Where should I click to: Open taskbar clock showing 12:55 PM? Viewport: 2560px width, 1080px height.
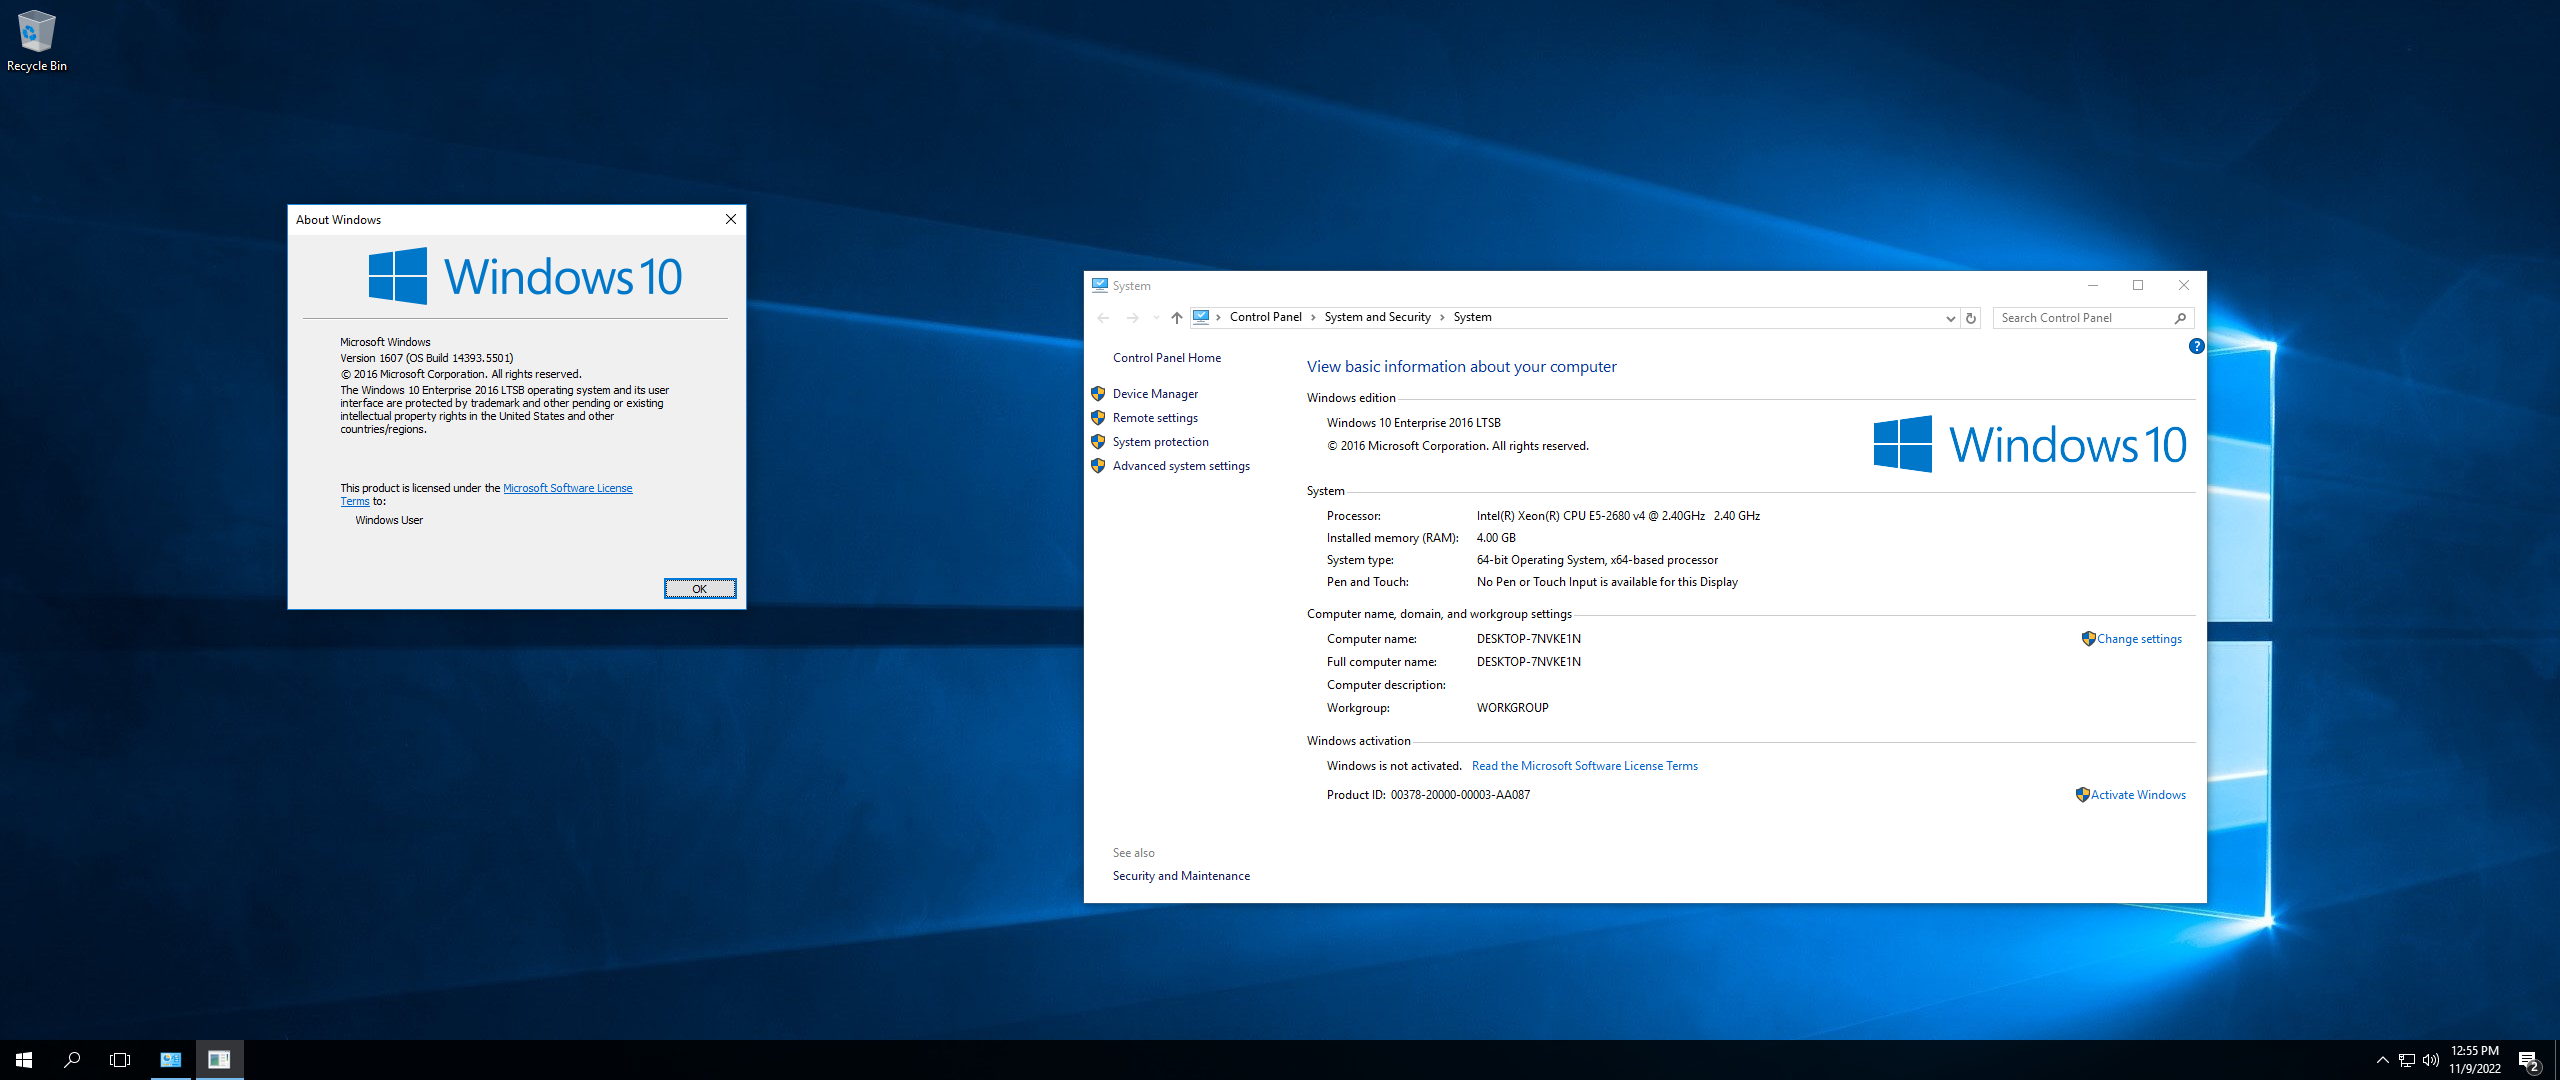tap(2475, 1060)
